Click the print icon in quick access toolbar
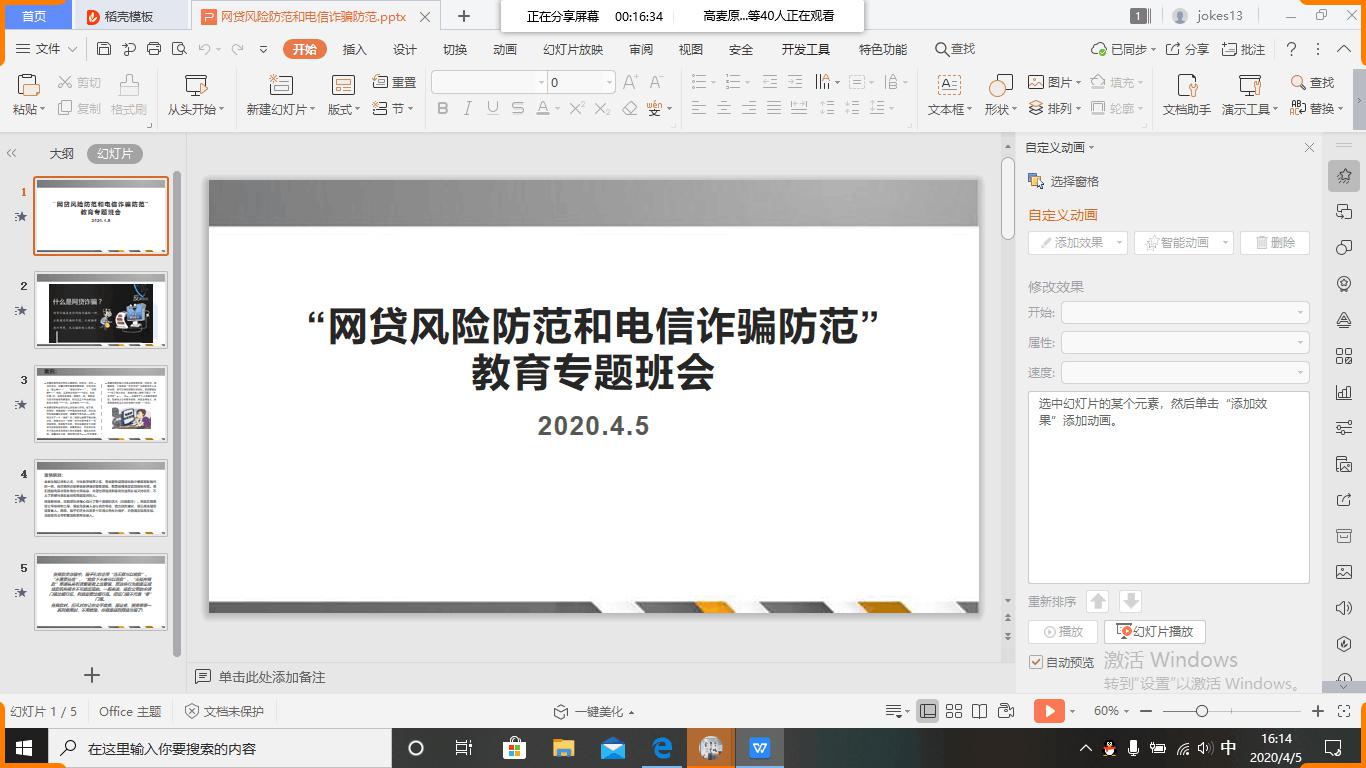 154,49
